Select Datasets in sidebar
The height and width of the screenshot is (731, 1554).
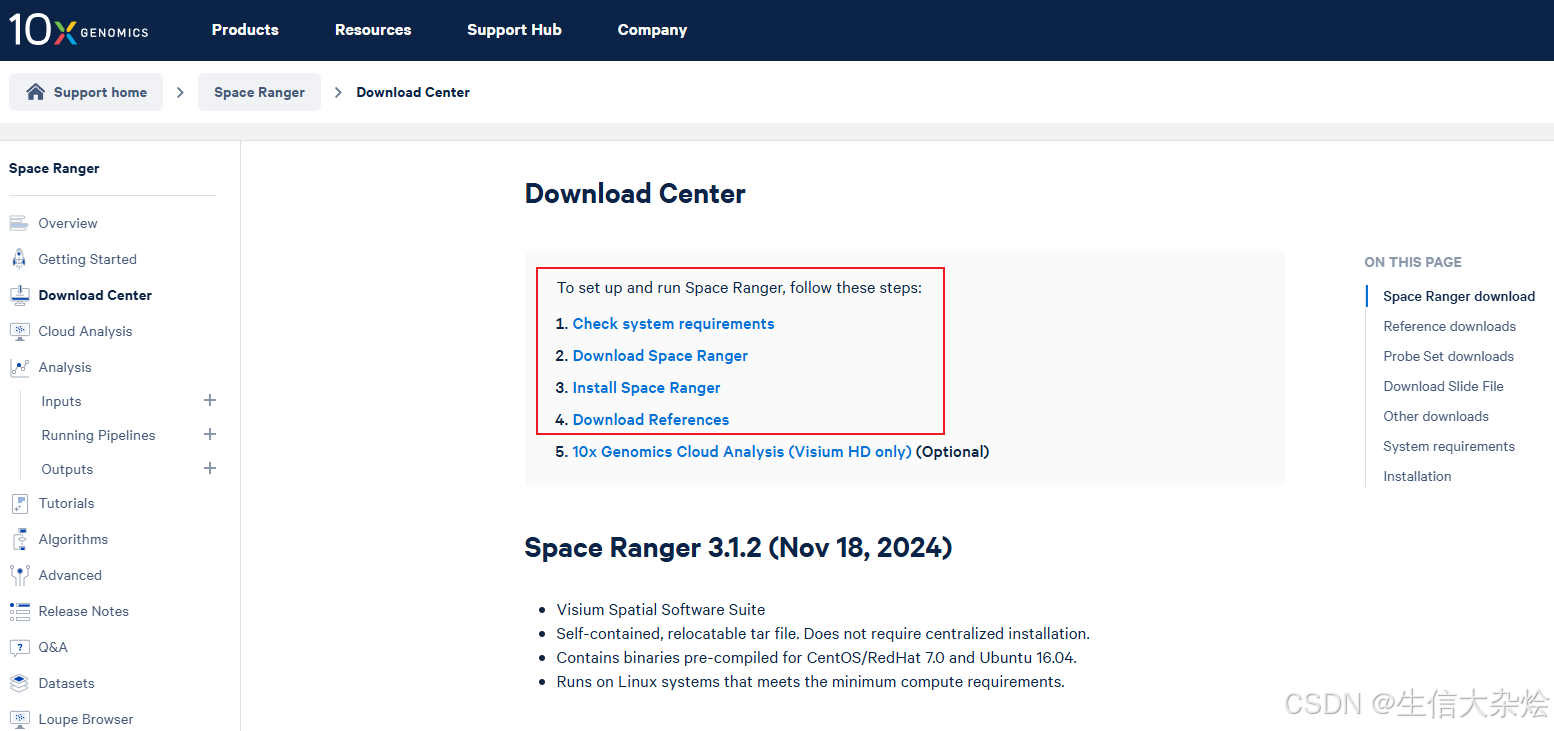click(x=66, y=683)
